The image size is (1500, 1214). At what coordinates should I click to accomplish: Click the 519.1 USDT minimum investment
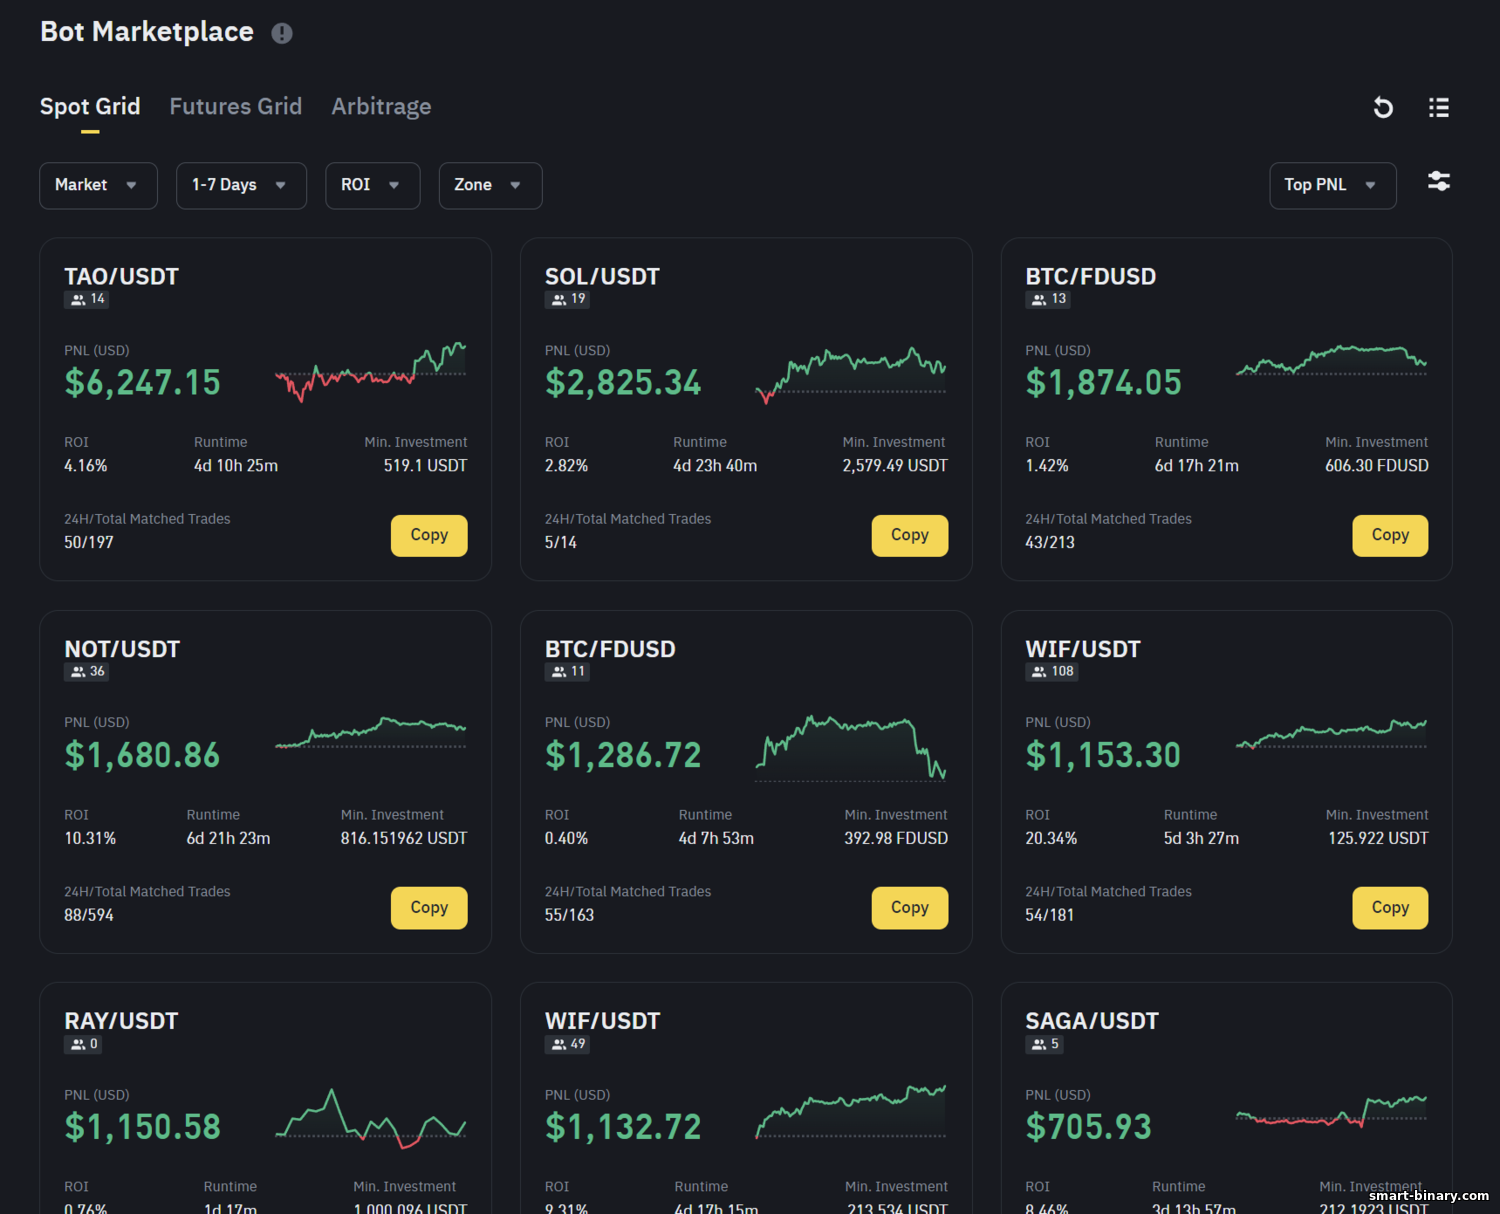click(x=425, y=466)
